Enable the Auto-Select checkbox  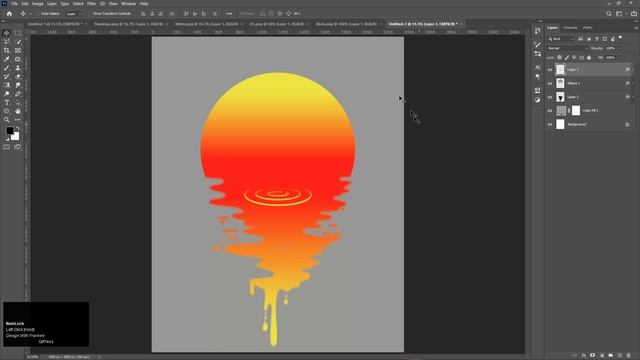click(x=38, y=13)
